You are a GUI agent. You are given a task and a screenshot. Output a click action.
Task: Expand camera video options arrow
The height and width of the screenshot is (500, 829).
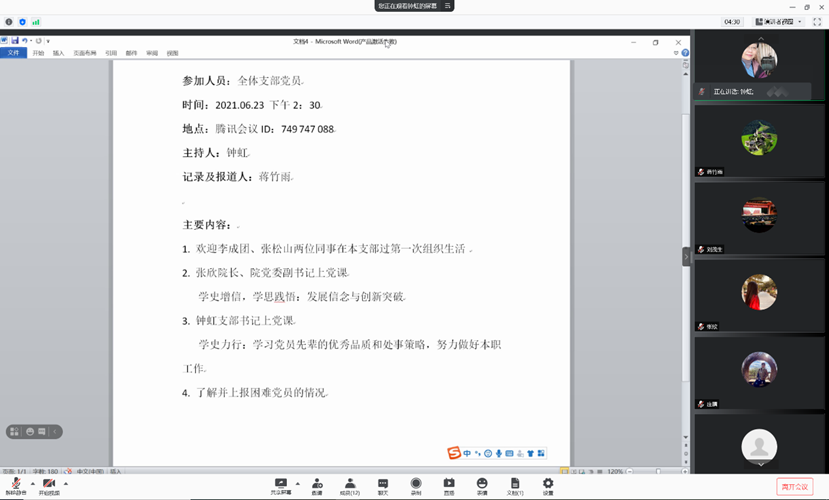tap(66, 483)
